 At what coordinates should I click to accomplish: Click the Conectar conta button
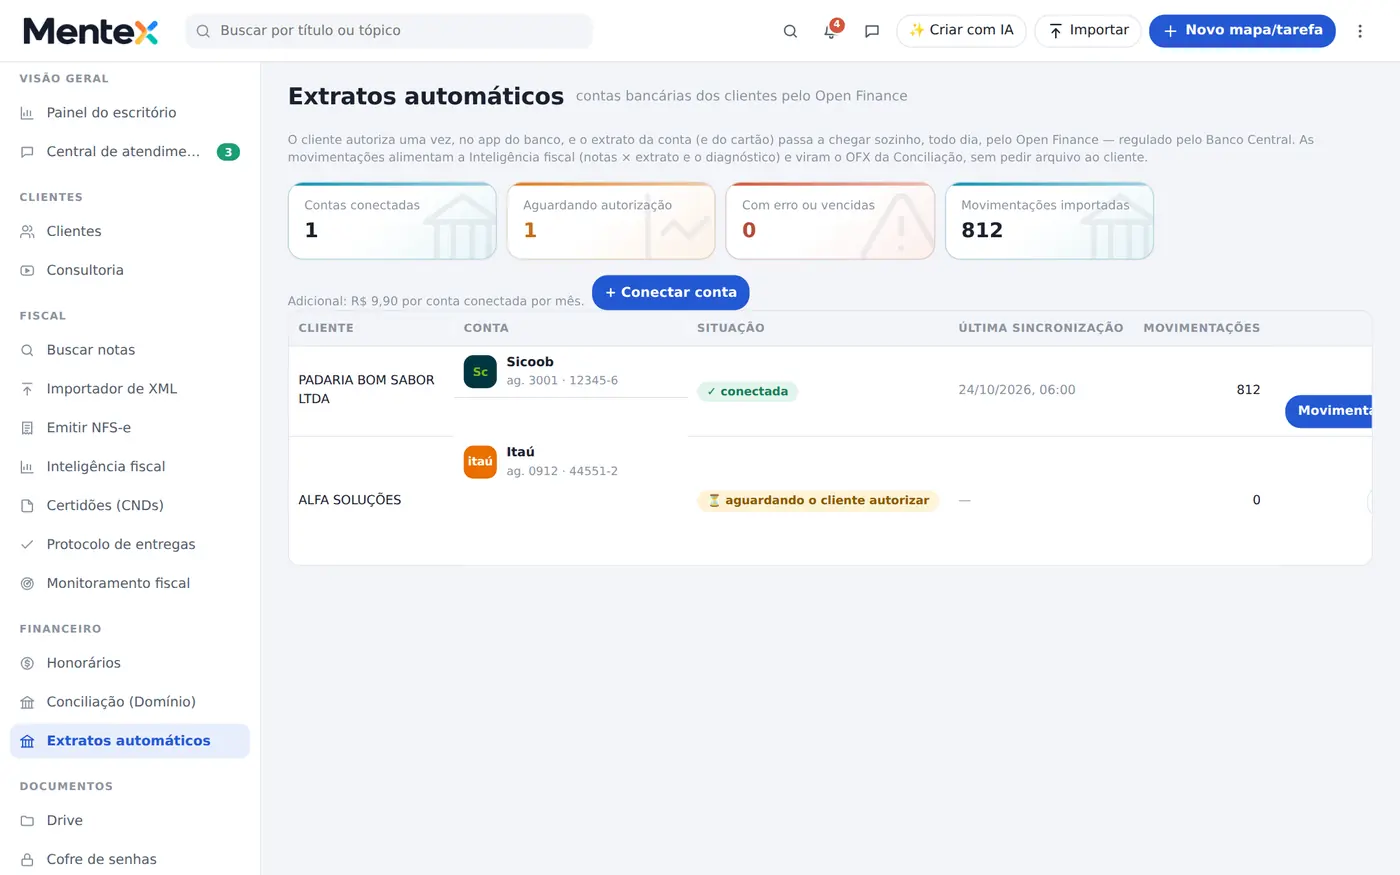pos(671,292)
